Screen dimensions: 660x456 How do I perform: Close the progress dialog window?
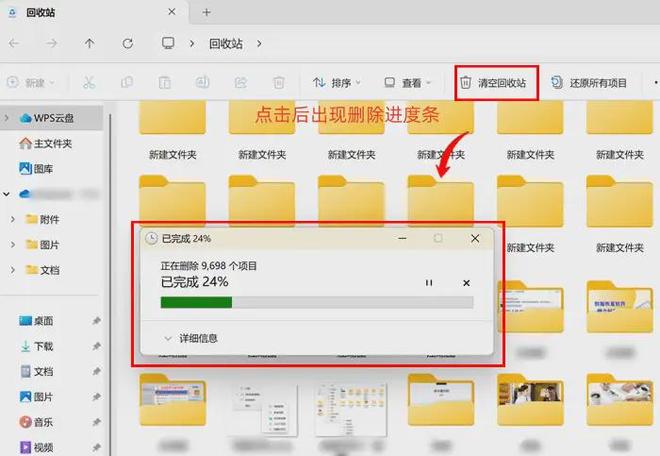pos(475,238)
